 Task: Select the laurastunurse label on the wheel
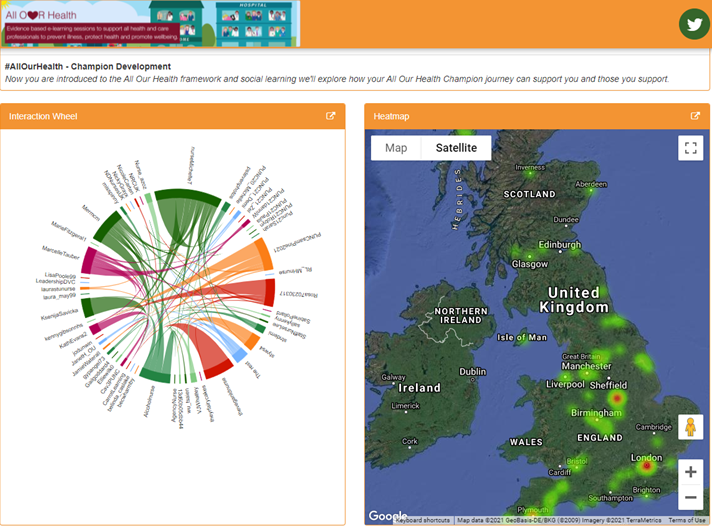pos(58,289)
